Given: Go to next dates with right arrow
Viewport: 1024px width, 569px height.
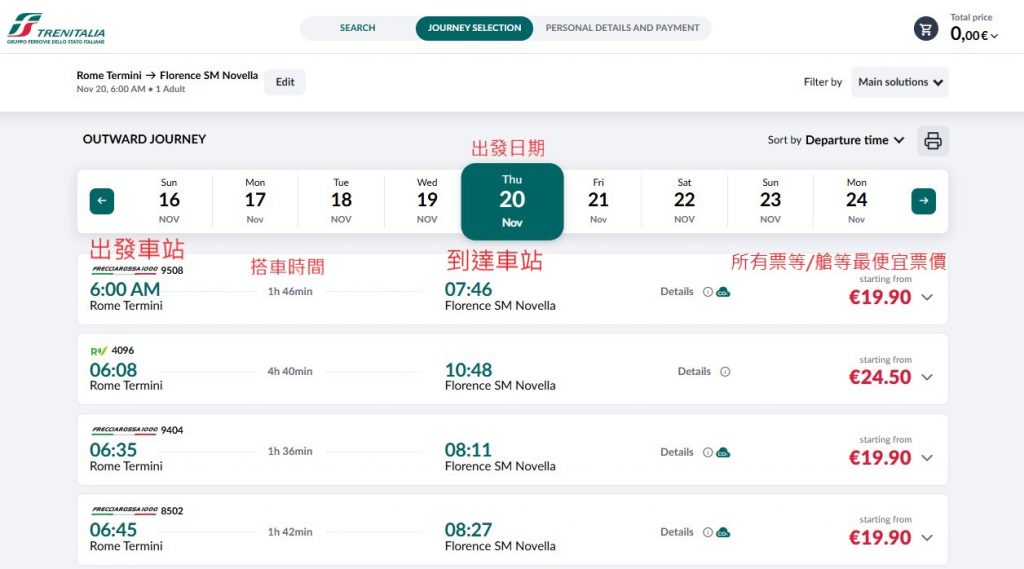Looking at the screenshot, I should [923, 201].
